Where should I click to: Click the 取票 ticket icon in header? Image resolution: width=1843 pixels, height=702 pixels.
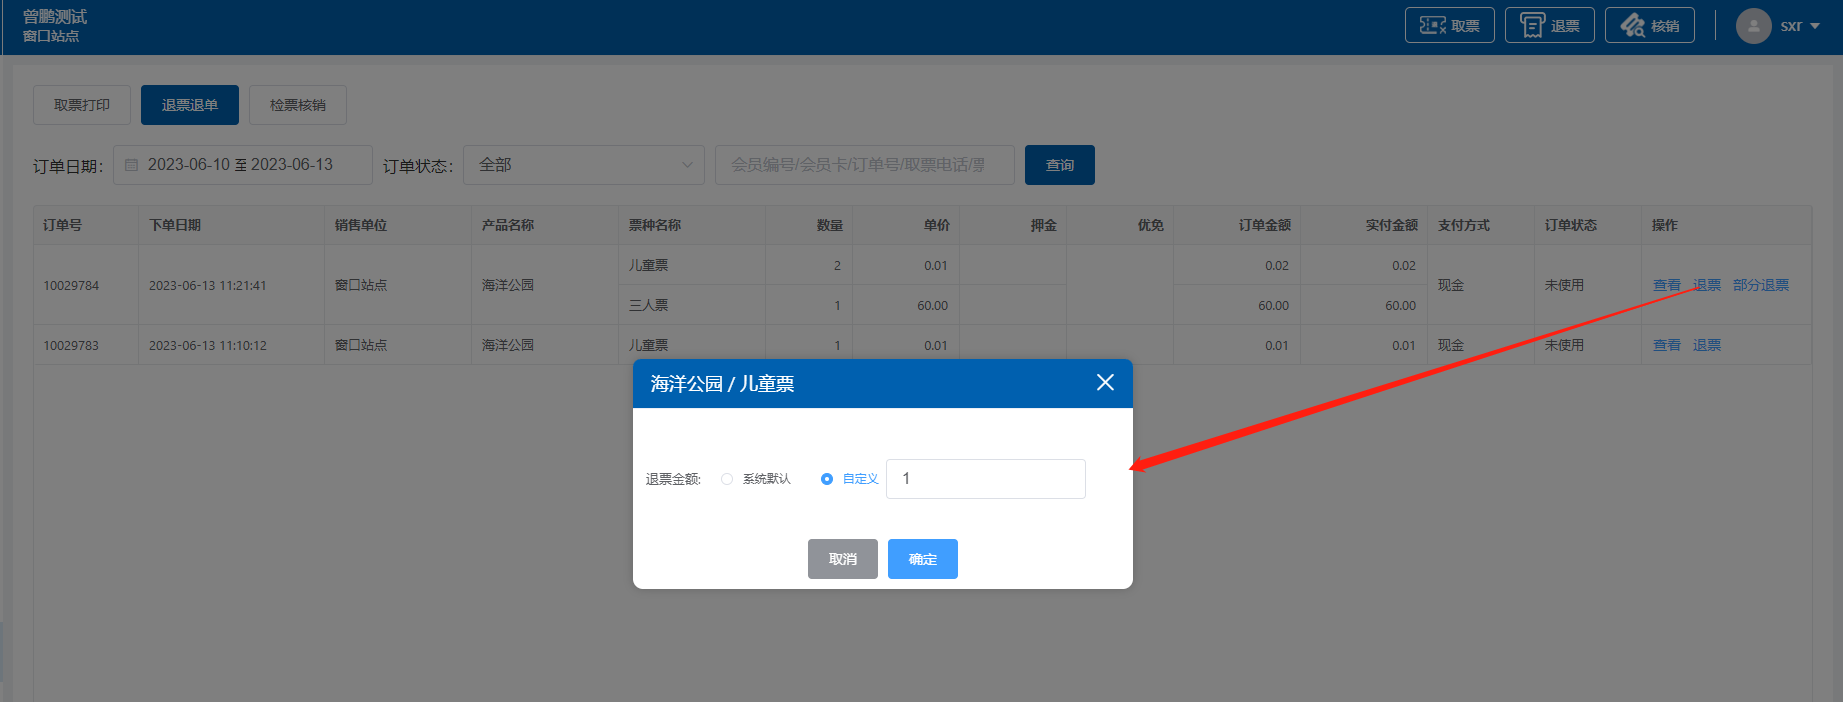tap(1432, 25)
